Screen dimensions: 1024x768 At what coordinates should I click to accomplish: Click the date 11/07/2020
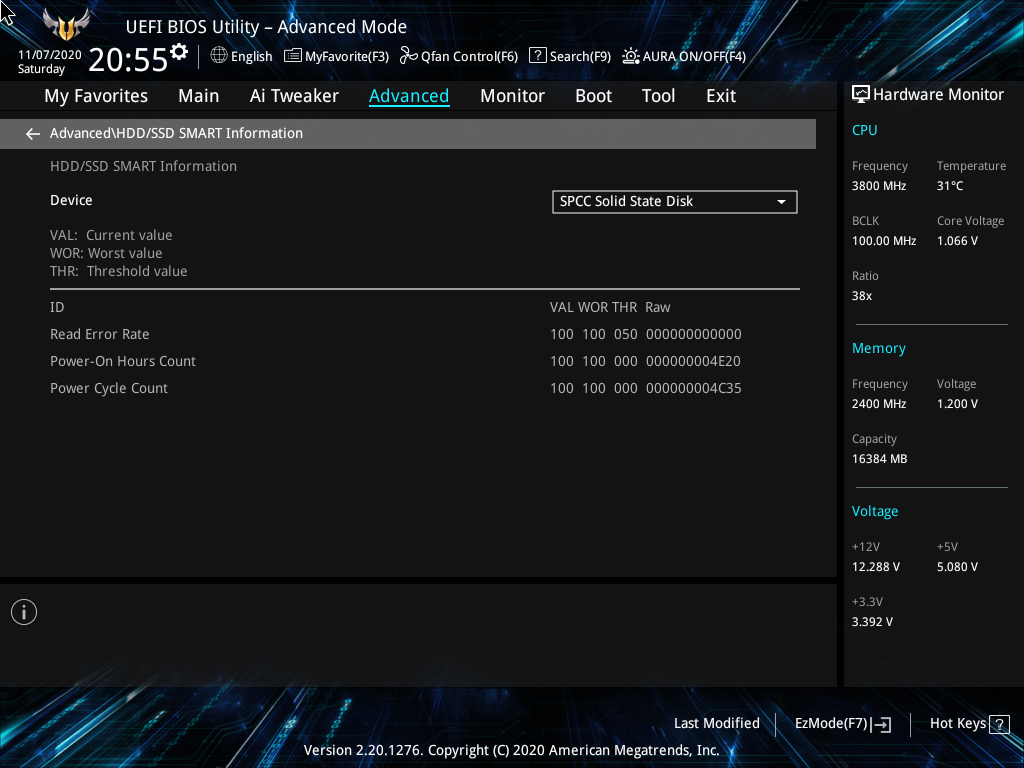50,55
